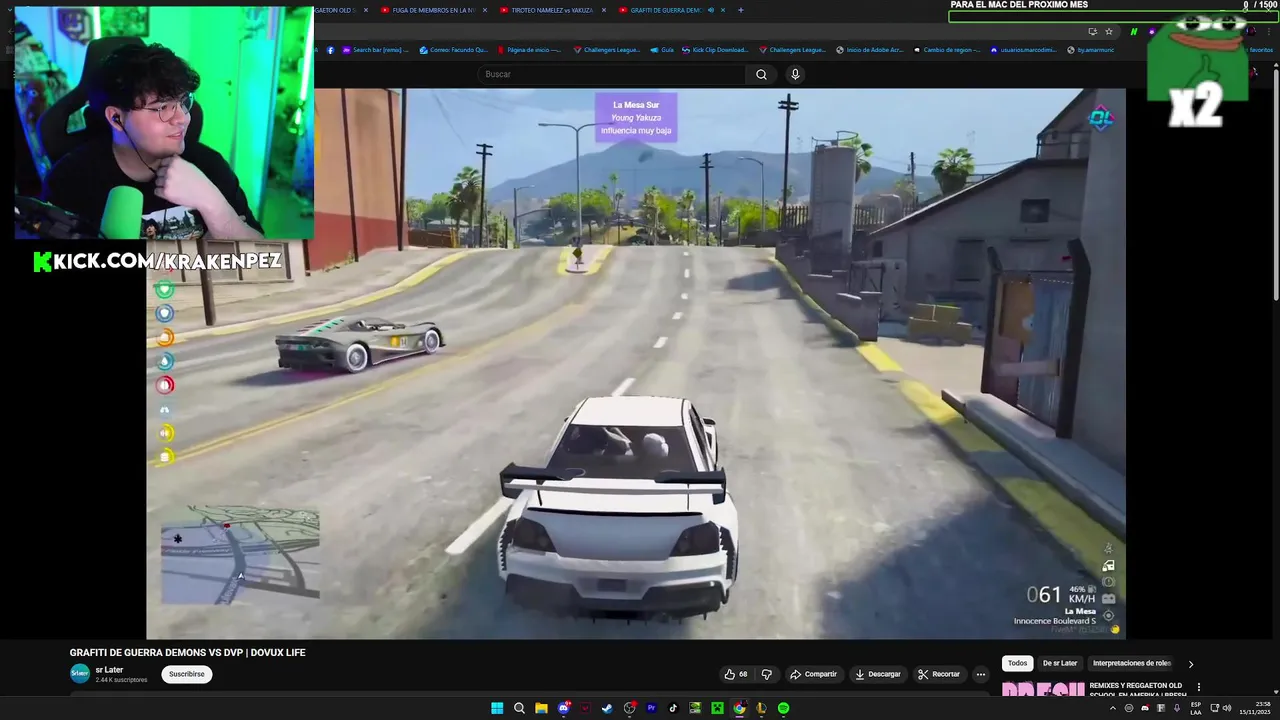Switch to Google Chrome in the taskbar
Image resolution: width=1280 pixels, height=720 pixels.
click(739, 708)
